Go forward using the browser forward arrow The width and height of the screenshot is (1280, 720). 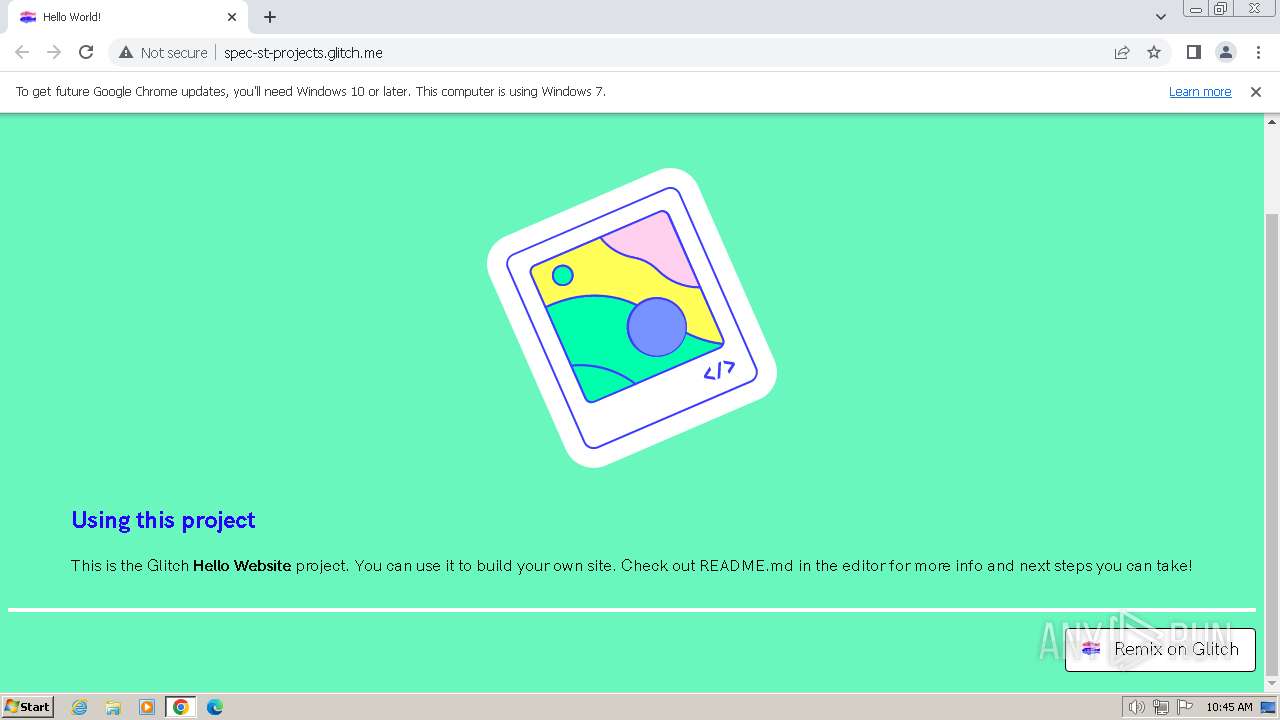[54, 52]
